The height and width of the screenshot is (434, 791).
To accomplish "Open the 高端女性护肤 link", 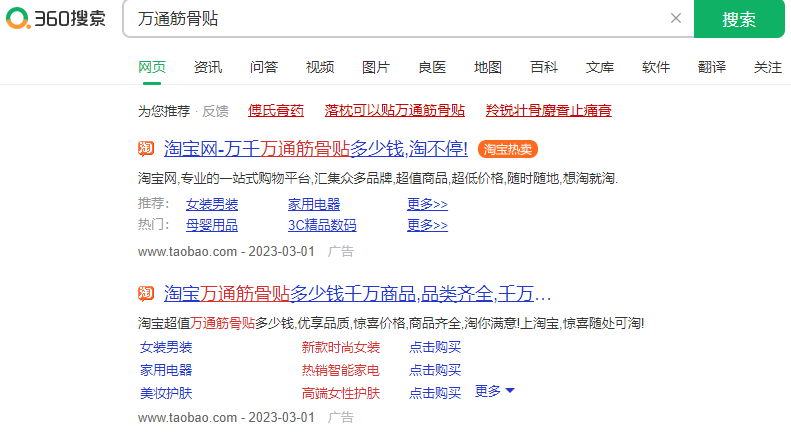I will pyautogui.click(x=341, y=393).
